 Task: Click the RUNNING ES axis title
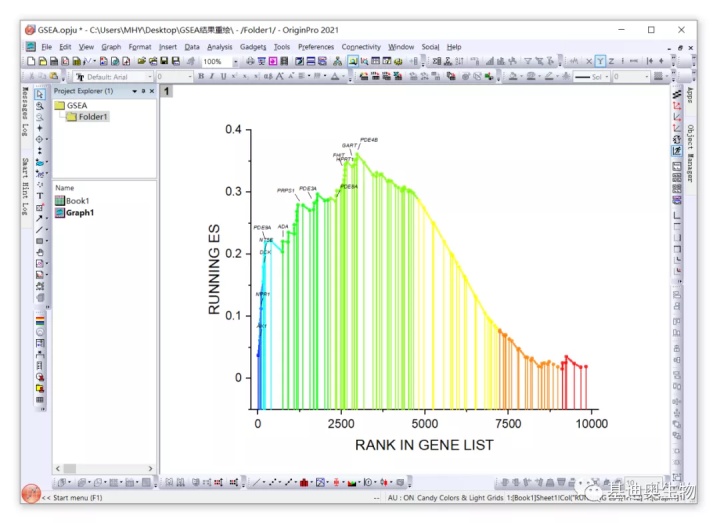click(214, 270)
